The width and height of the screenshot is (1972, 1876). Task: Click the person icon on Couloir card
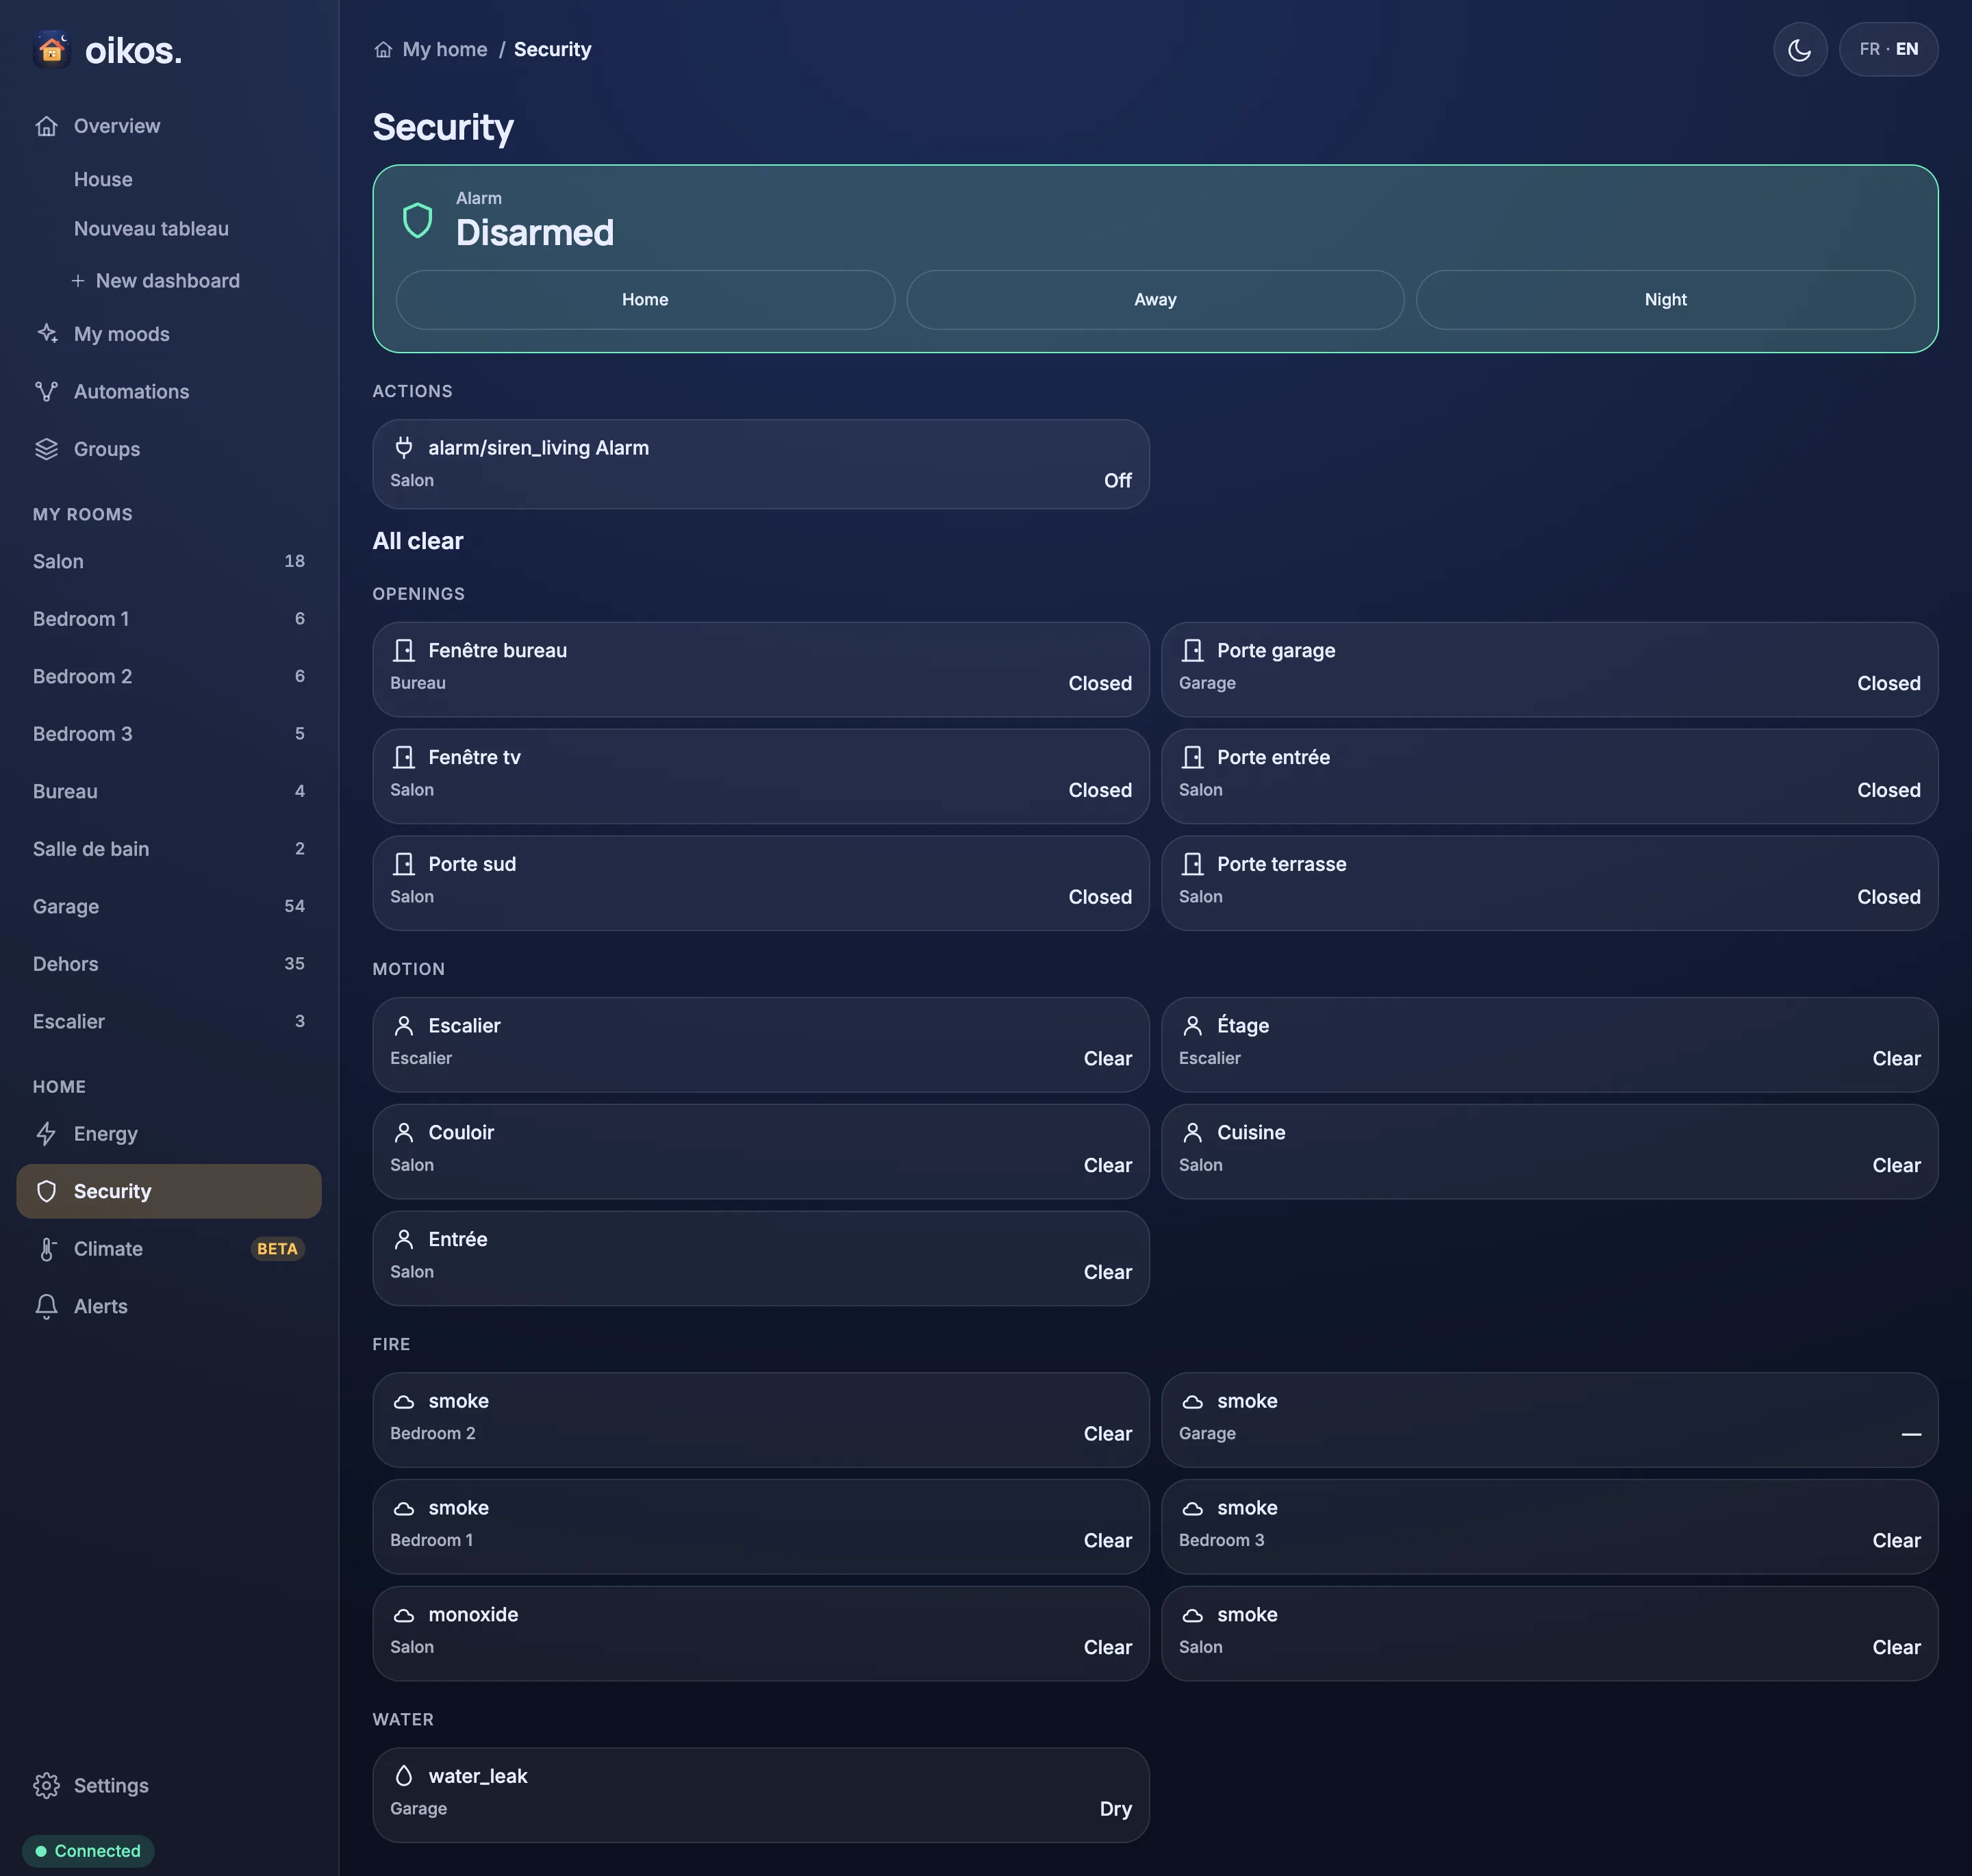[x=403, y=1132]
